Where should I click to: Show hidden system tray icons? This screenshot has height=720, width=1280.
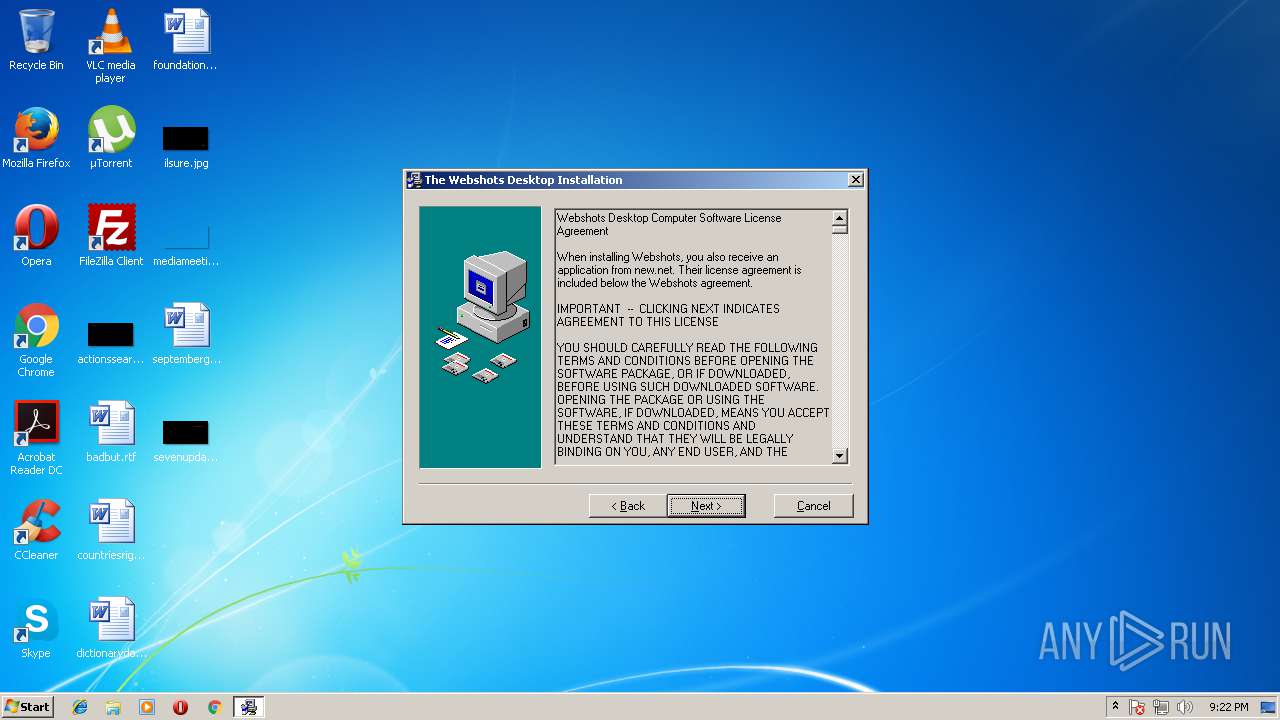point(1115,707)
